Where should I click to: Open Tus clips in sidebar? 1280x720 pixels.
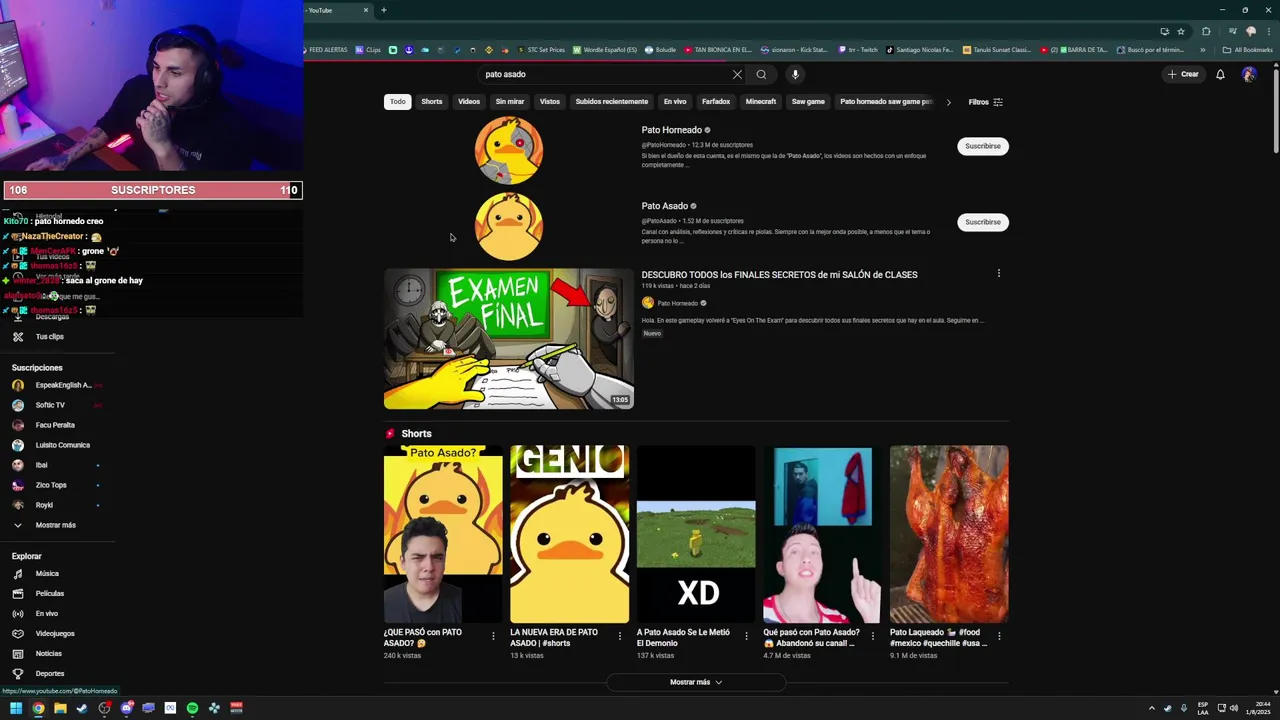[50, 337]
